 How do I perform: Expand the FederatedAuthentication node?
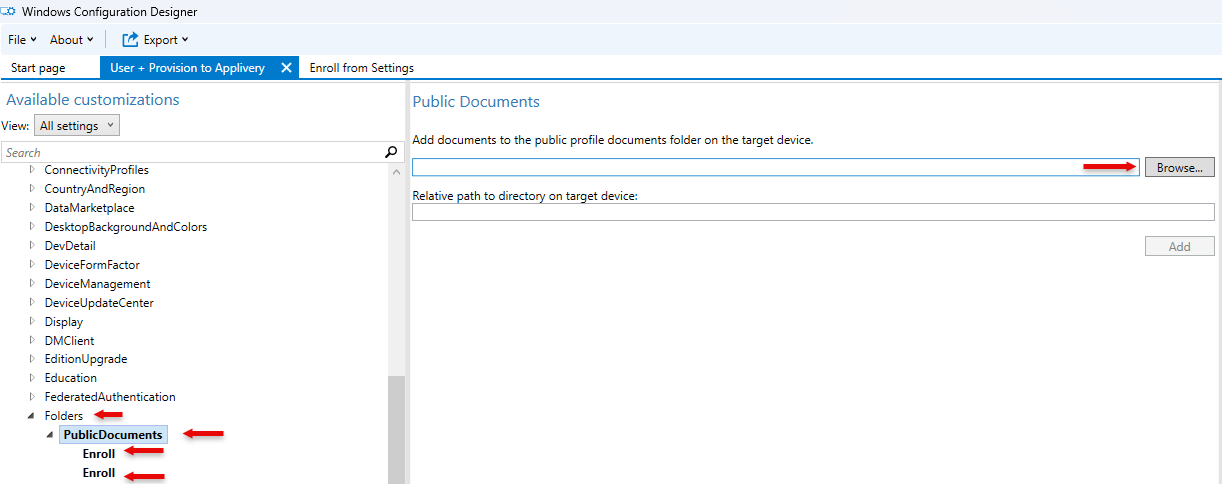33,397
